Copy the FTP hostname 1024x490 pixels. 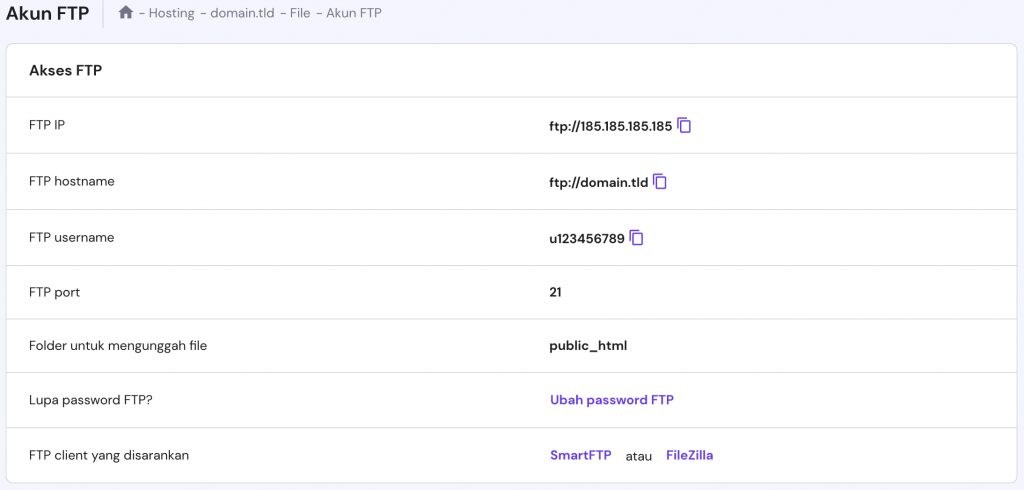661,182
